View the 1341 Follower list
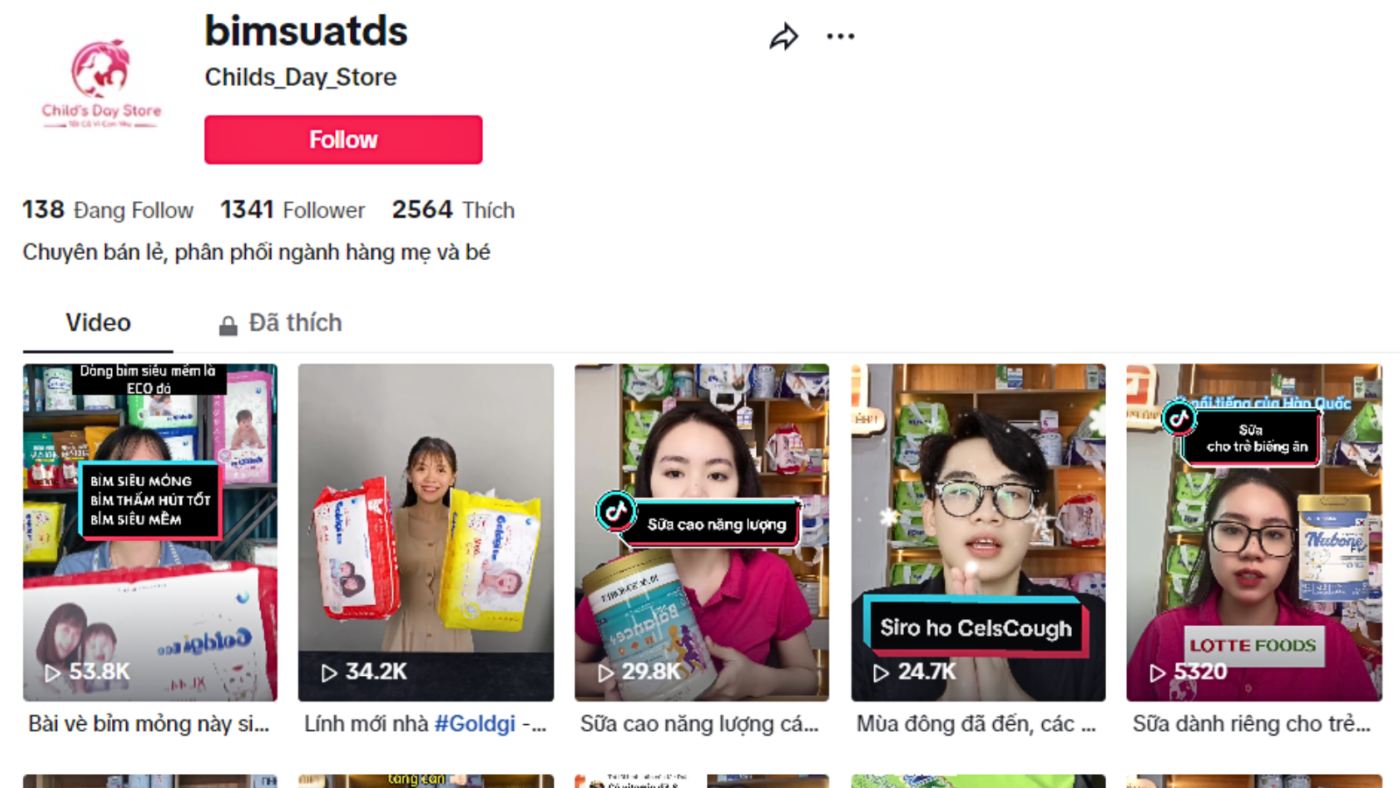The height and width of the screenshot is (788, 1400). click(x=293, y=210)
